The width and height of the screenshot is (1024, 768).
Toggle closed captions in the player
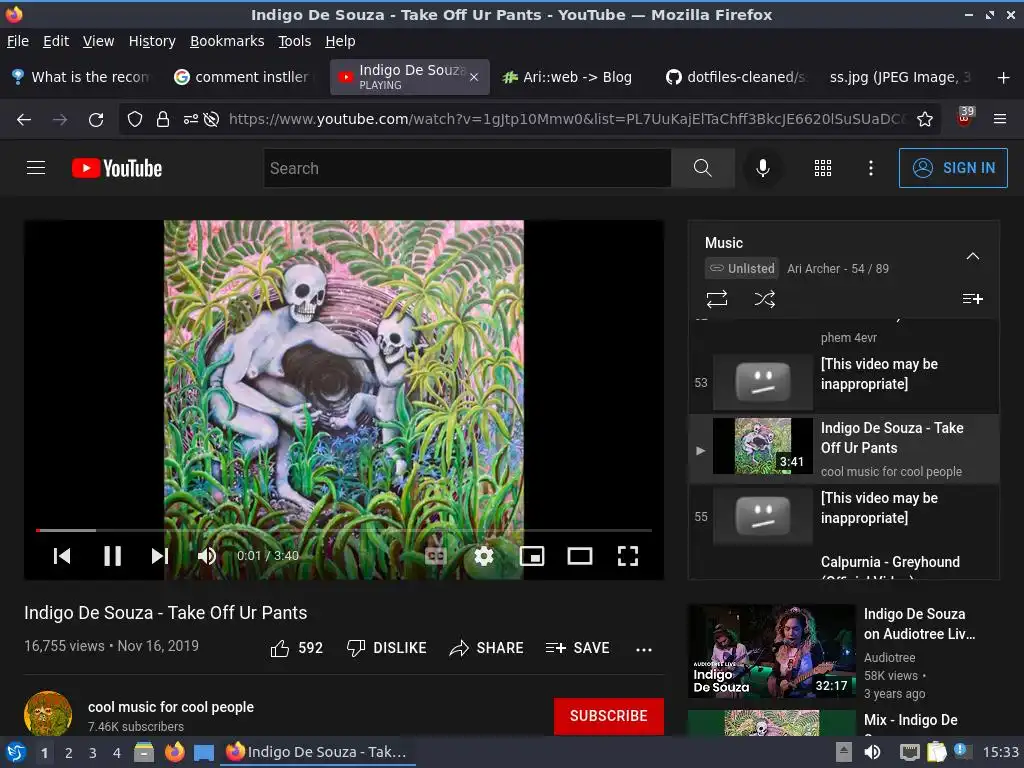pos(436,556)
